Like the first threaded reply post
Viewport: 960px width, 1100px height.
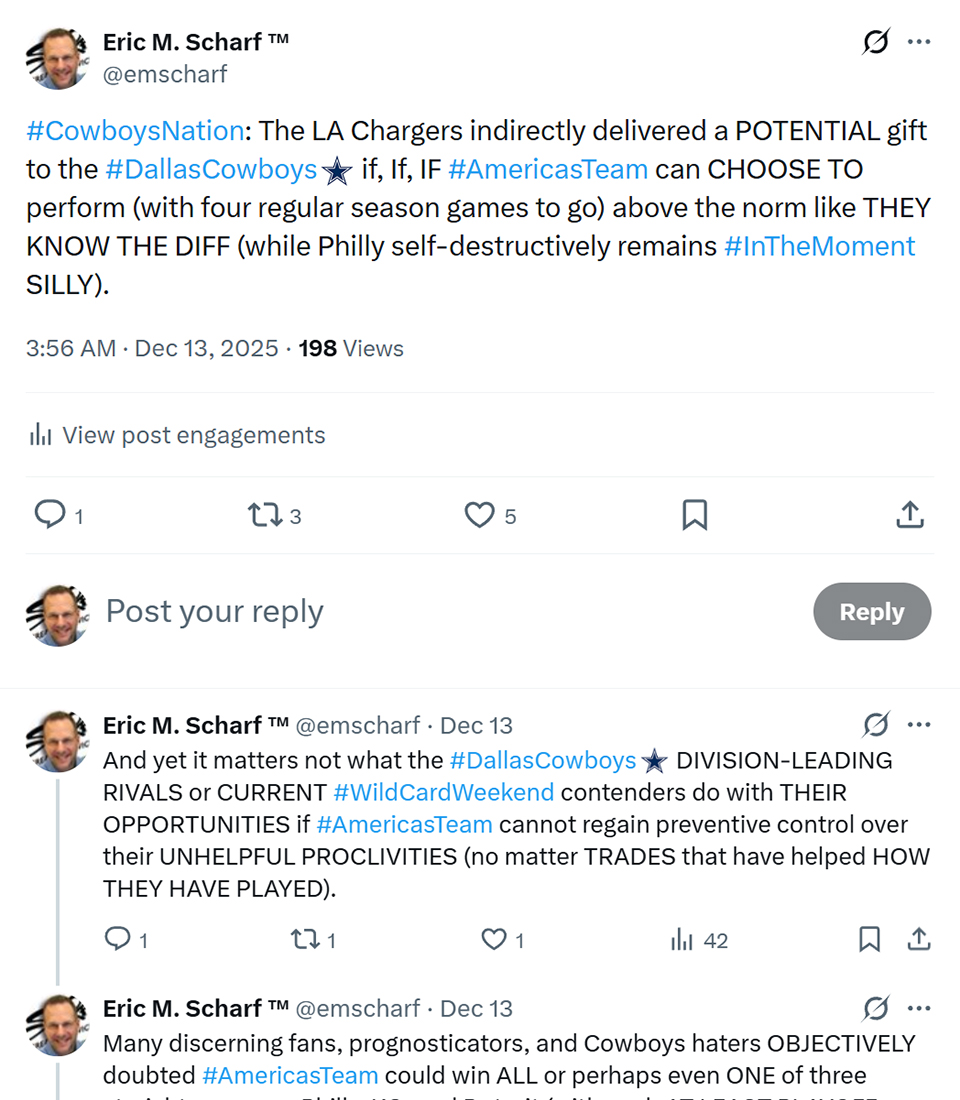pos(494,939)
